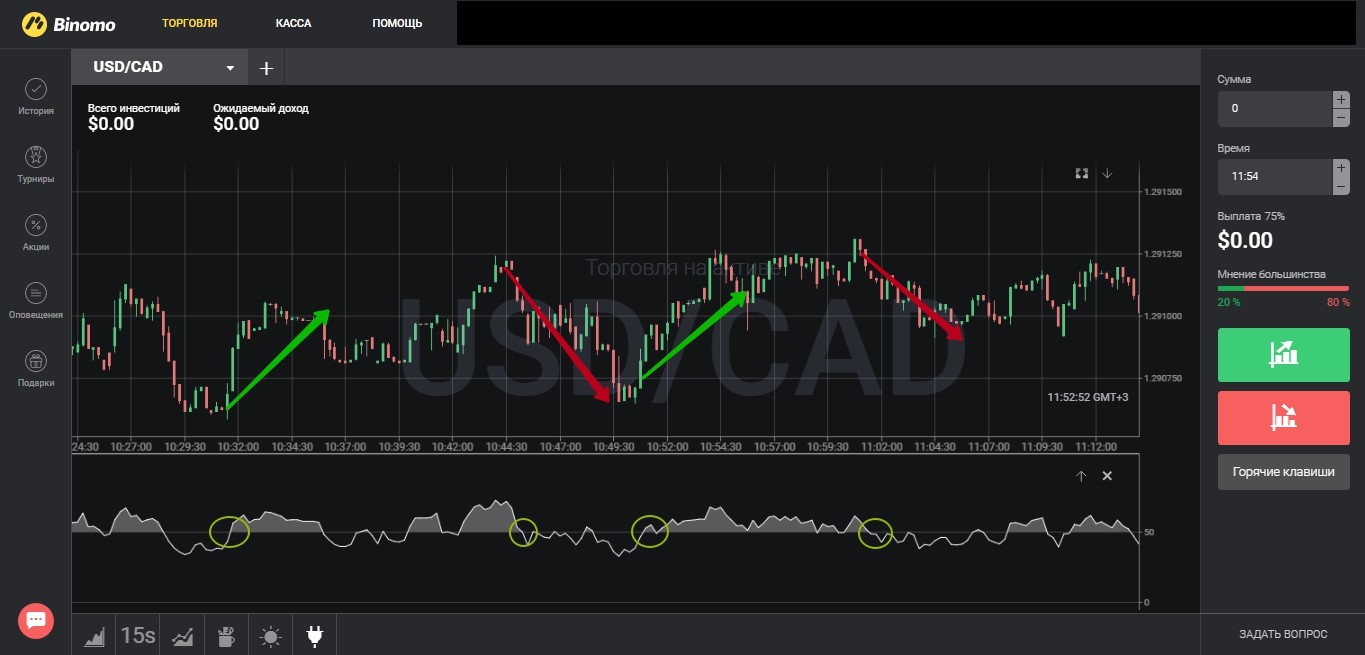Click the 10:59:30 time axis label
This screenshot has width=1365, height=655.
tap(828, 447)
